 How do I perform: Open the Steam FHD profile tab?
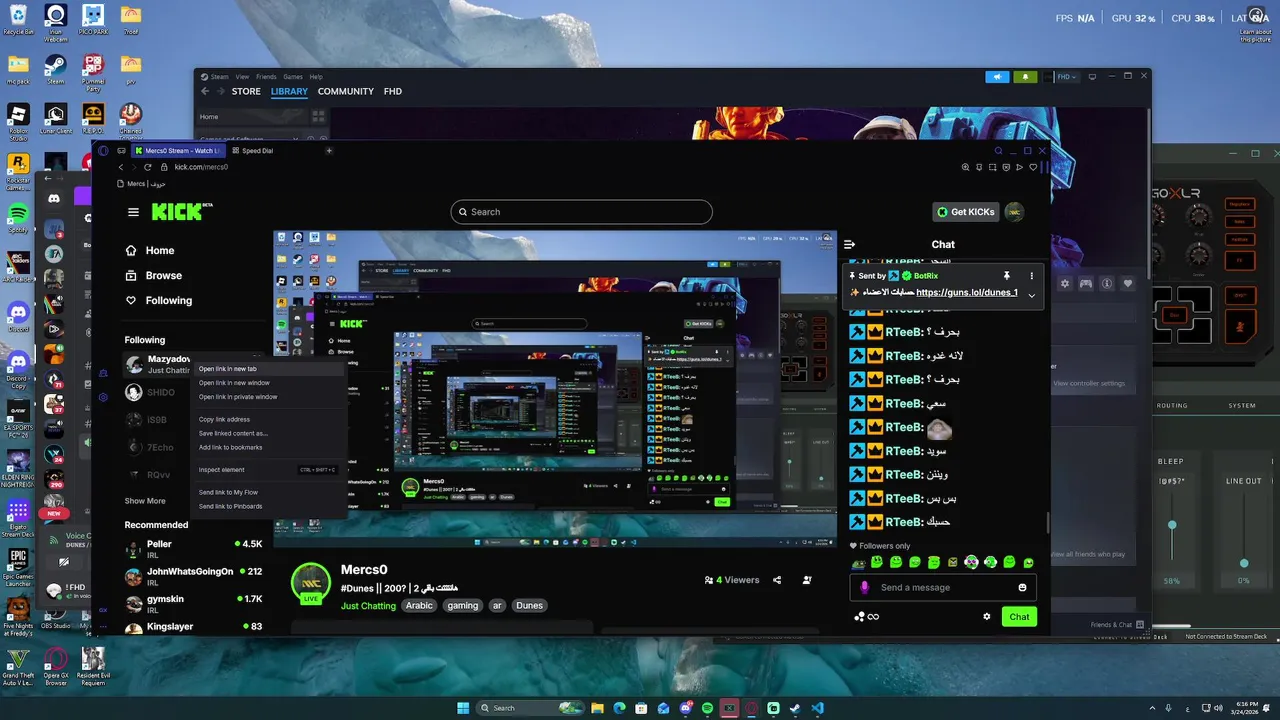pyautogui.click(x=393, y=91)
